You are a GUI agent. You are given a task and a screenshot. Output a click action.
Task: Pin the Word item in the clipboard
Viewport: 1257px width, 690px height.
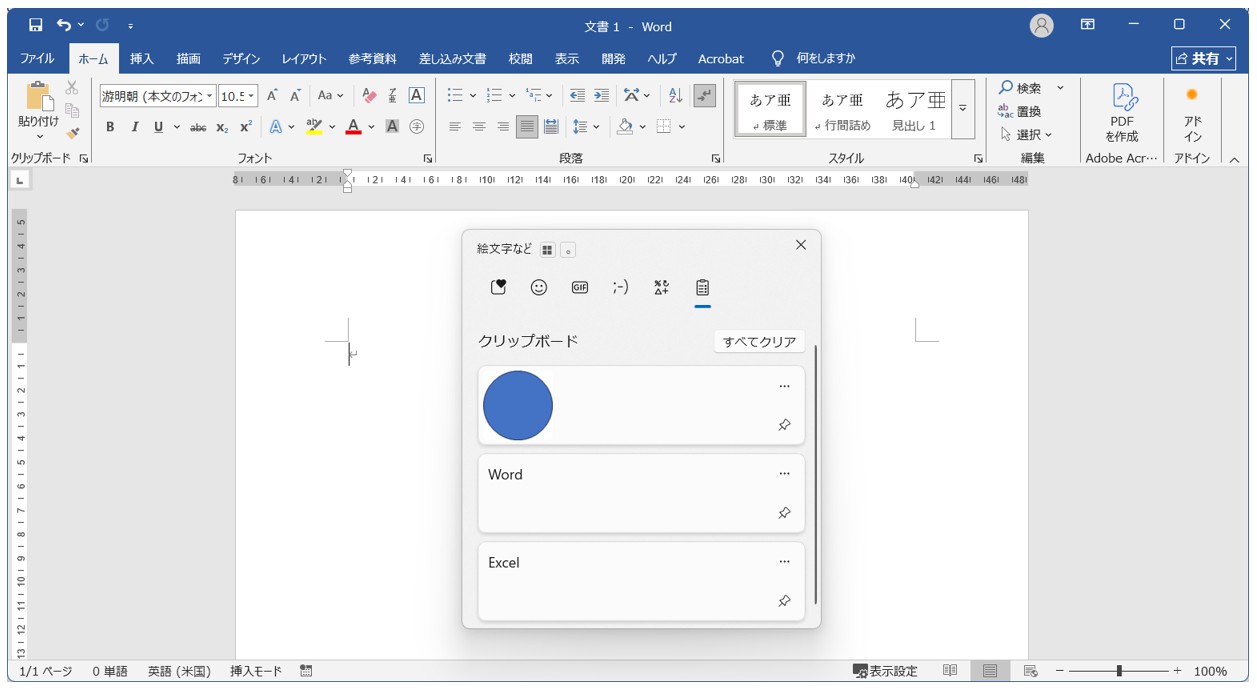pos(784,511)
